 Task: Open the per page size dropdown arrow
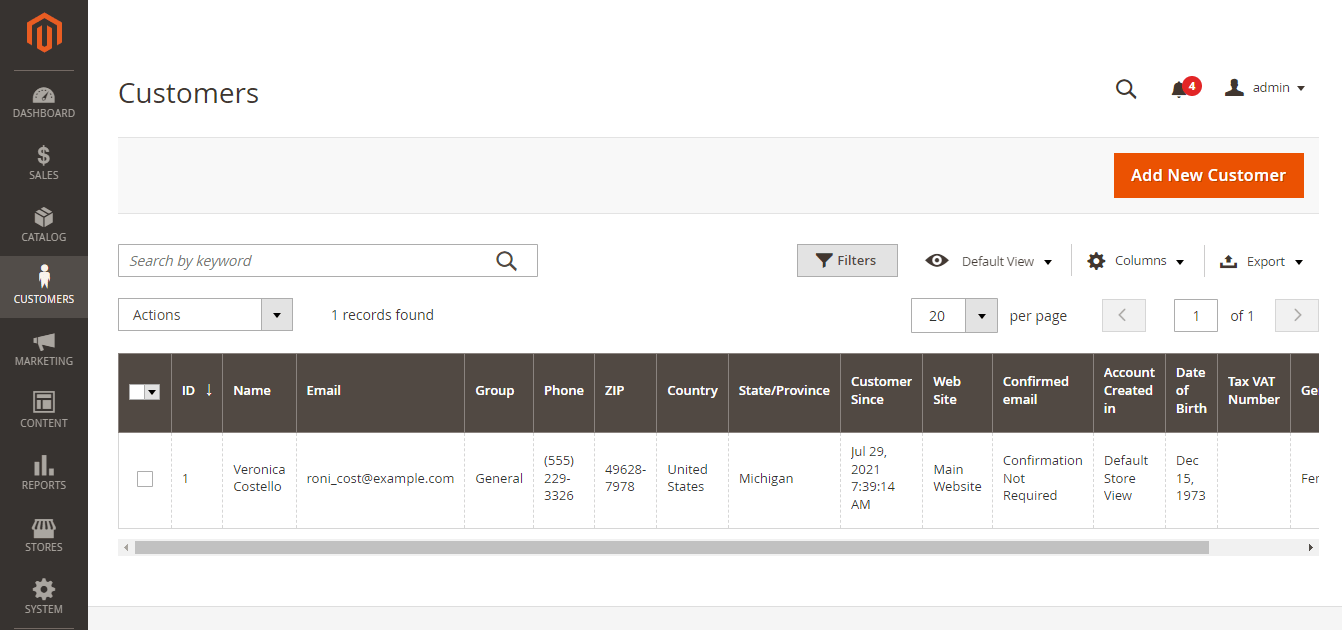(x=981, y=315)
